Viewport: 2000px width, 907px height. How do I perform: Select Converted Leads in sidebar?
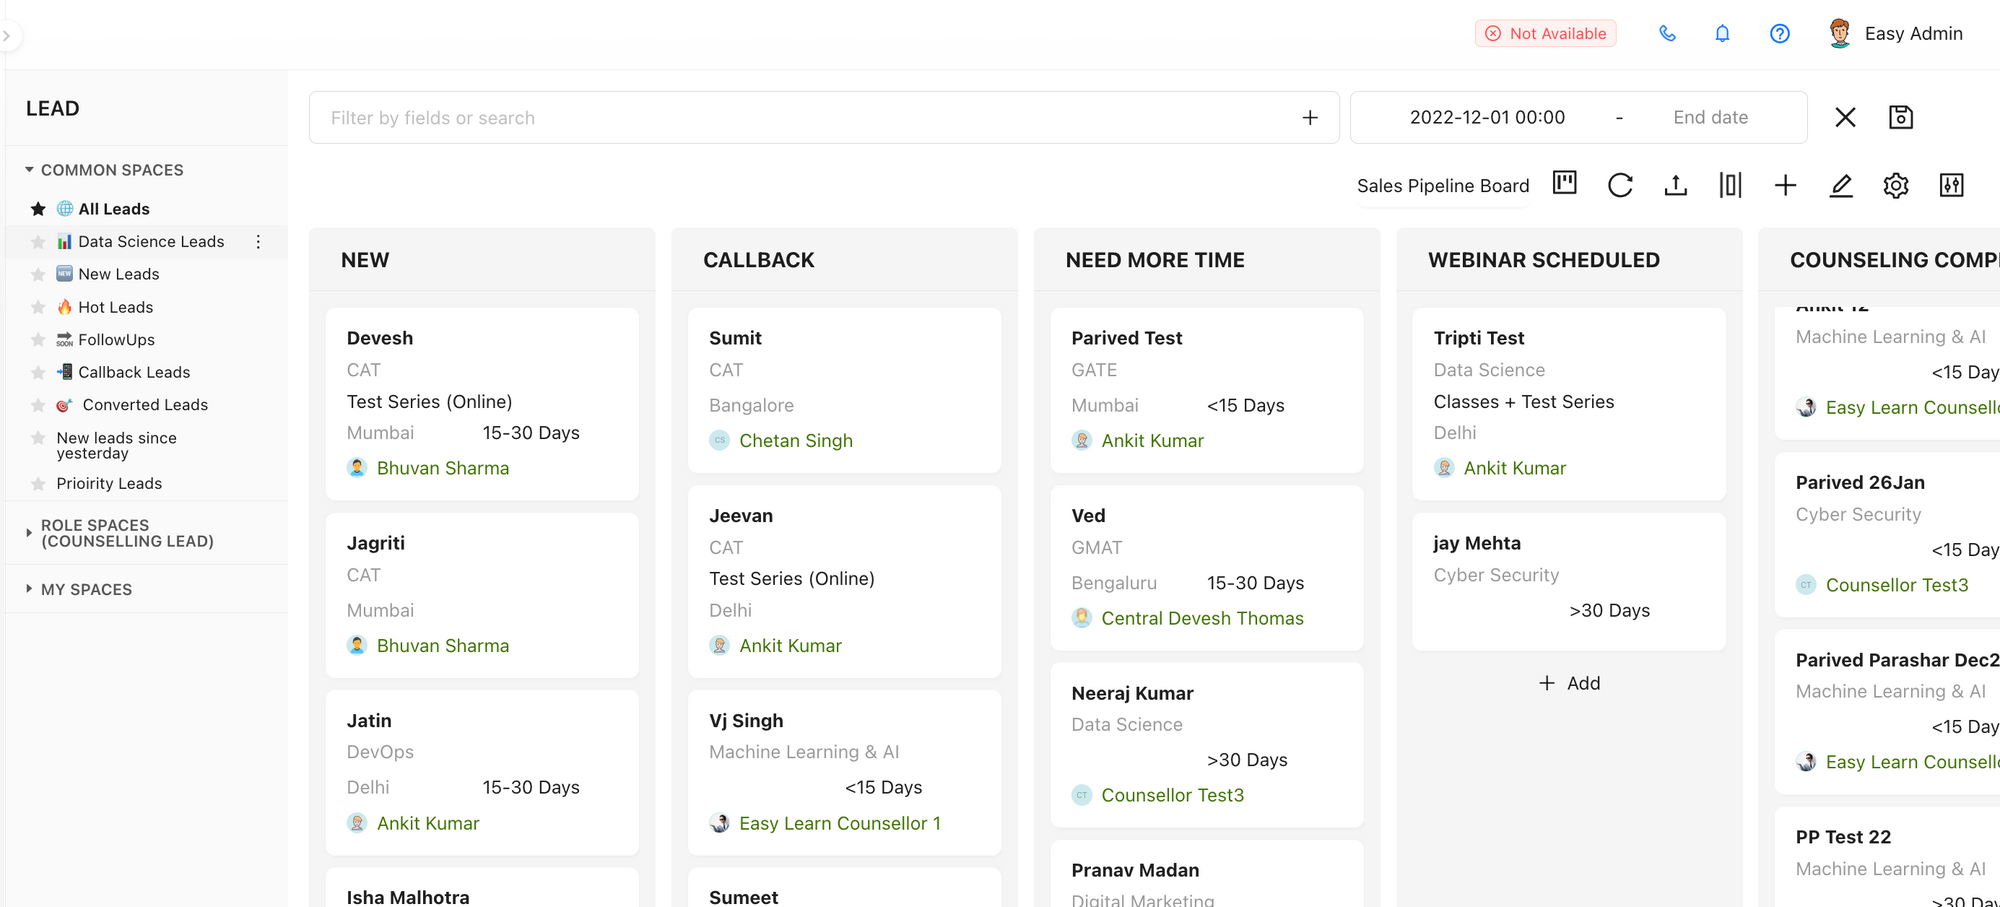[145, 405]
